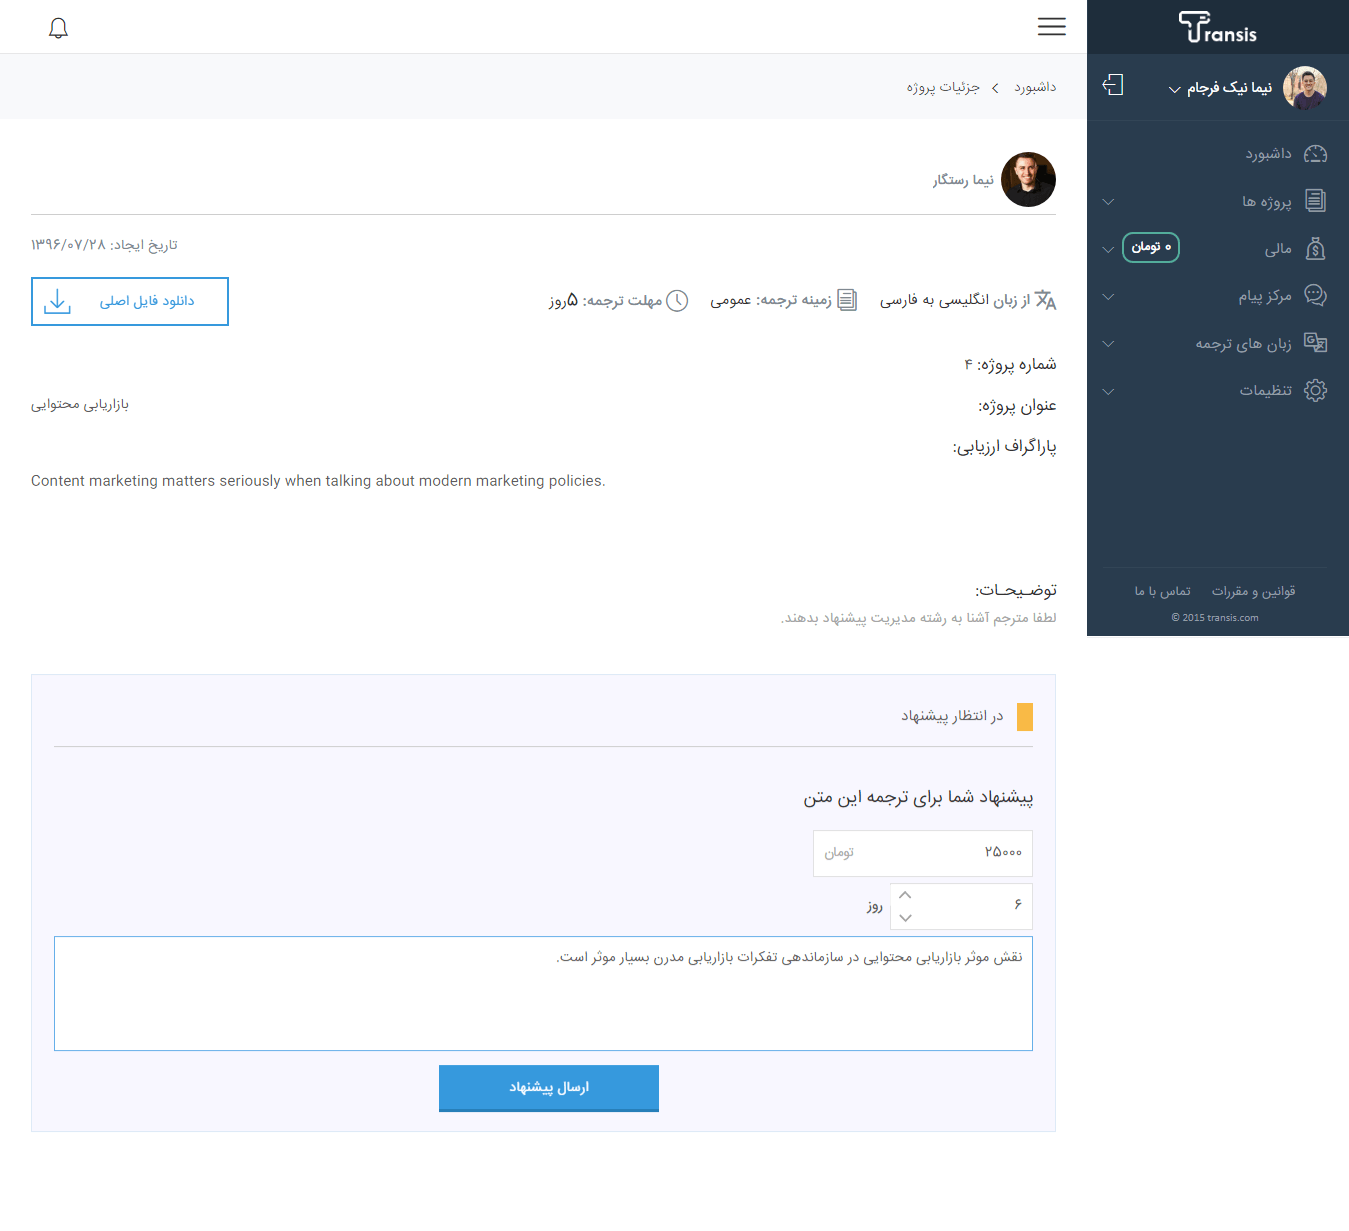Increase days with up arrow

point(905,895)
